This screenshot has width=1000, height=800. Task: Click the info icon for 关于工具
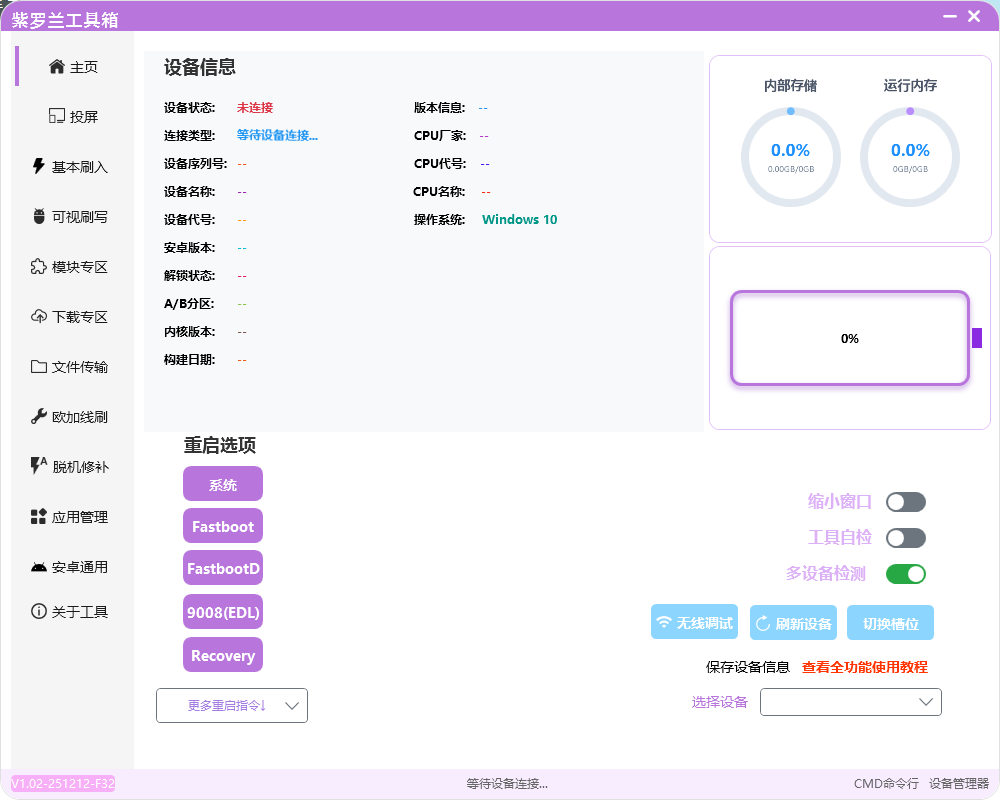39,611
